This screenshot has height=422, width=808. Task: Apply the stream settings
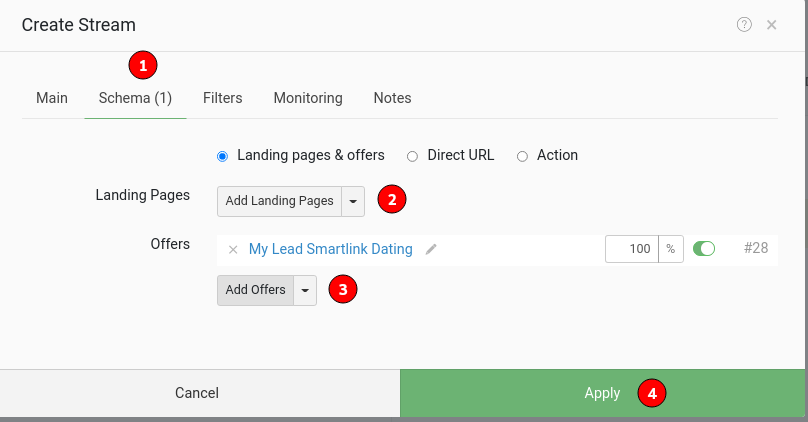click(602, 393)
